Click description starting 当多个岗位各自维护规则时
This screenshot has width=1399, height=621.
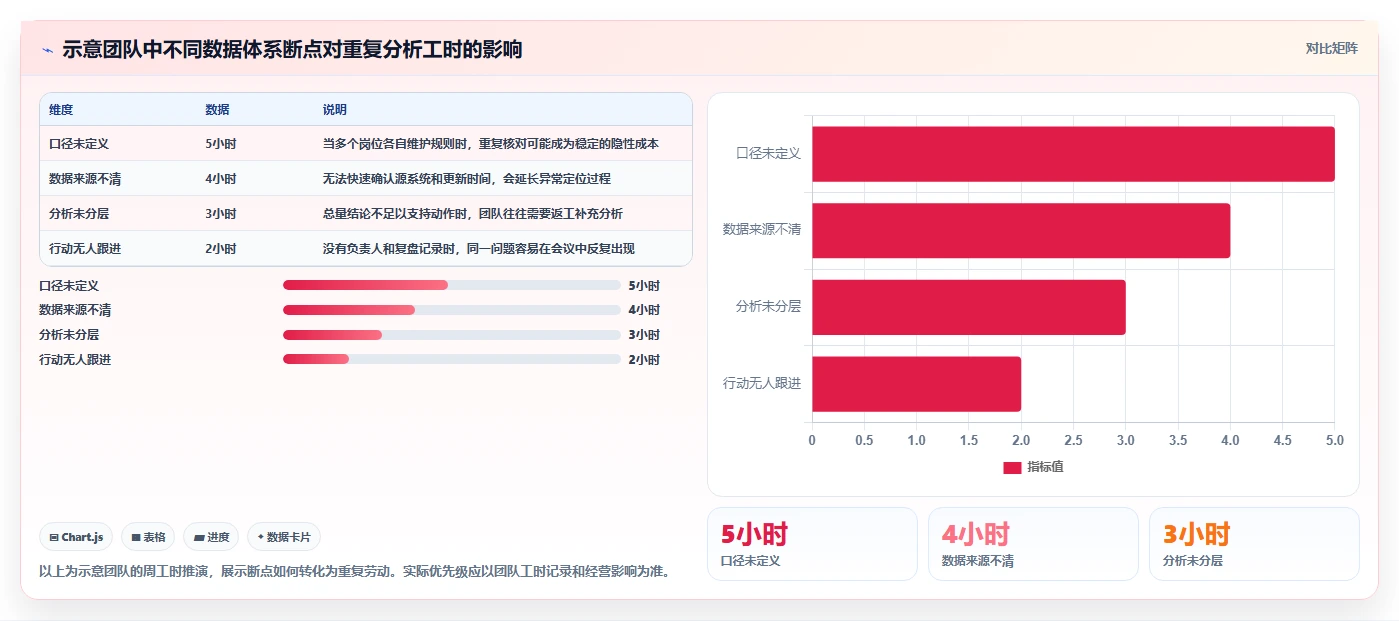click(x=490, y=144)
